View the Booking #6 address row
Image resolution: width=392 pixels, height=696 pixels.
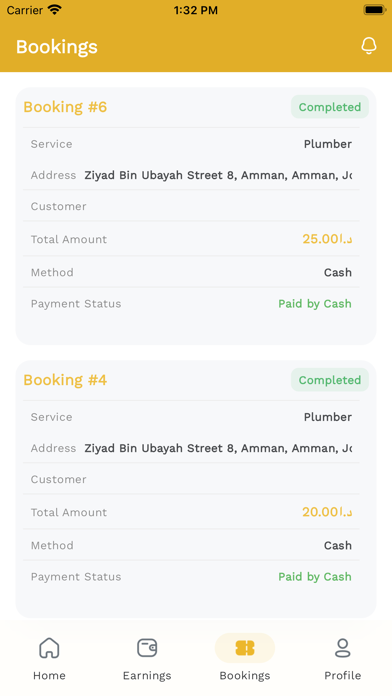pos(191,175)
